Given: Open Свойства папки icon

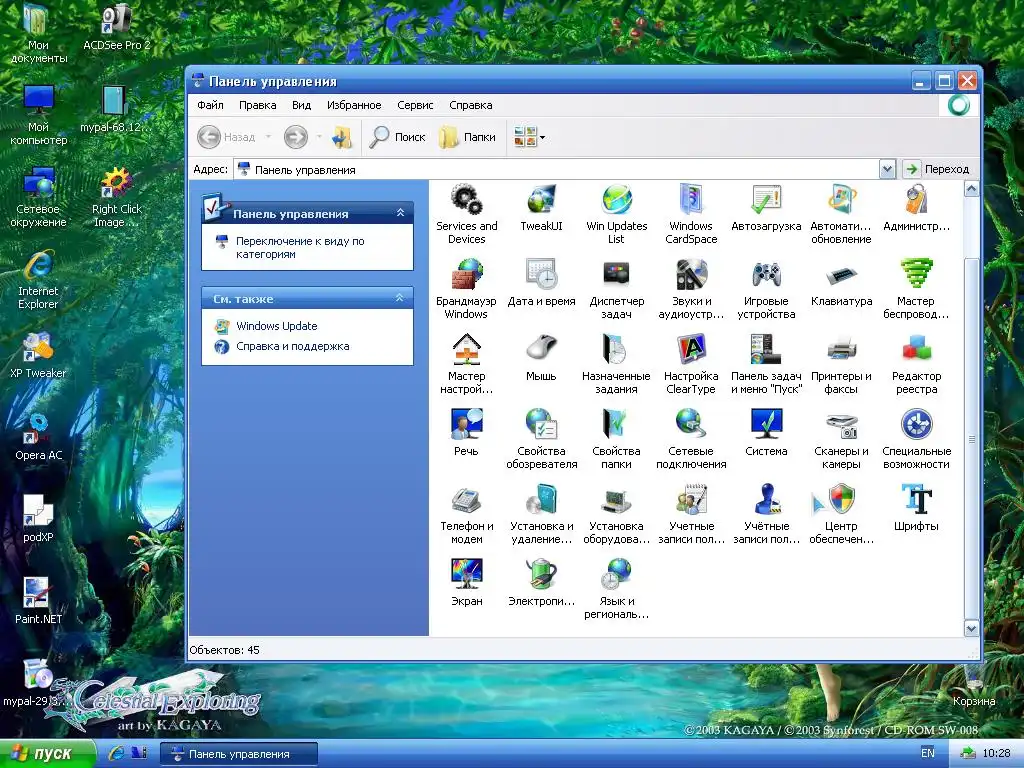Looking at the screenshot, I should pyautogui.click(x=616, y=440).
